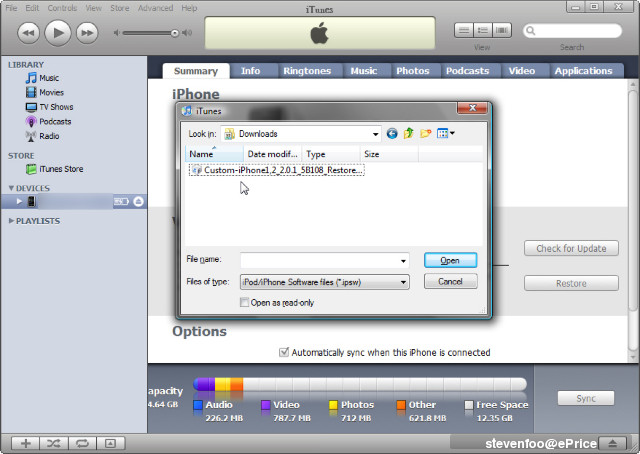Switch to grouped album view icon
Image resolution: width=640 pixels, height=454 pixels.
click(x=482, y=30)
